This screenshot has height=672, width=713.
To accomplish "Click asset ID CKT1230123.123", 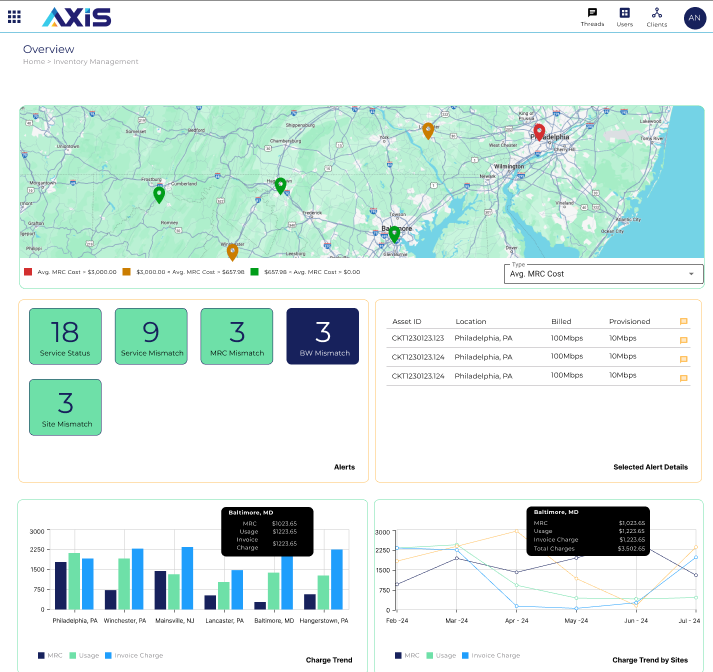I will click(x=417, y=338).
